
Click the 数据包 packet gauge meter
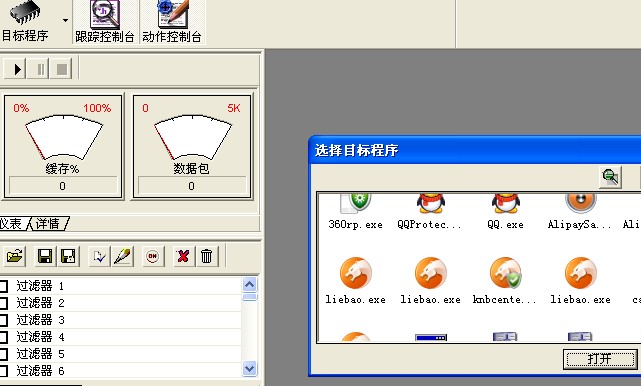pos(193,137)
